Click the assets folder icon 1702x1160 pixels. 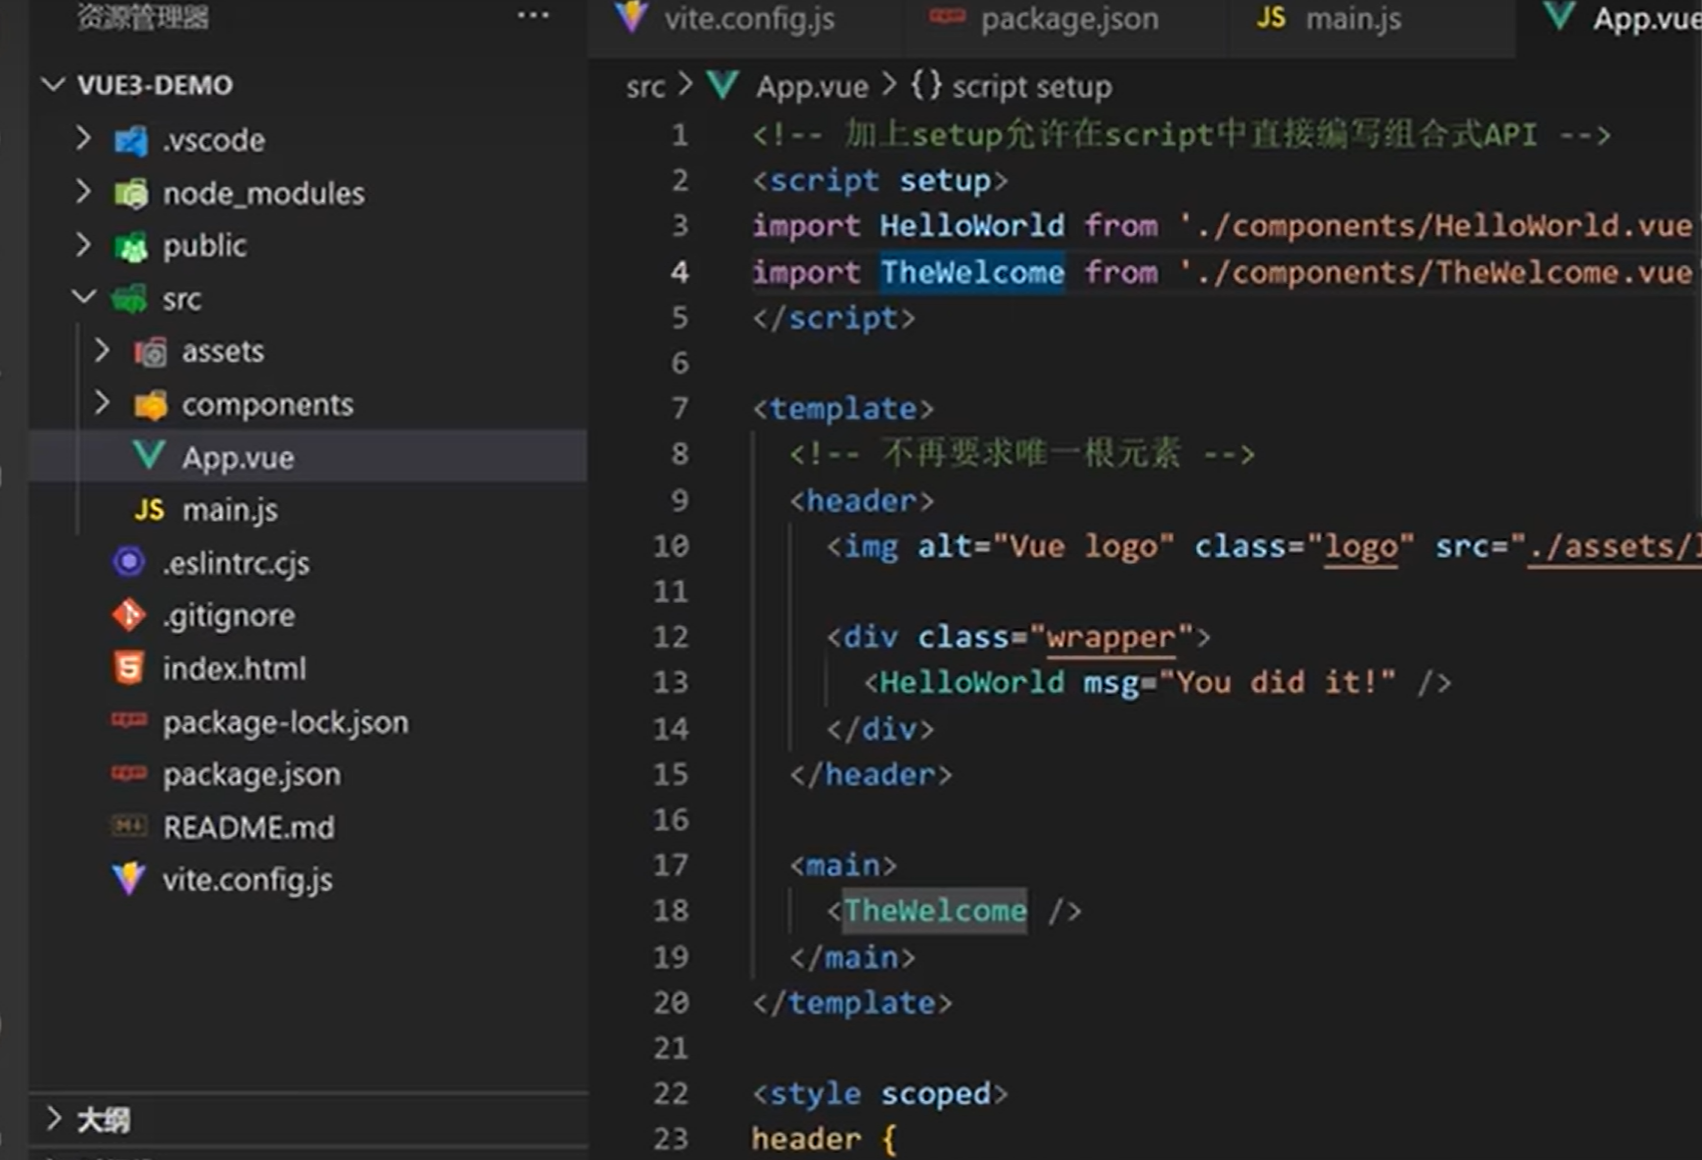150,352
